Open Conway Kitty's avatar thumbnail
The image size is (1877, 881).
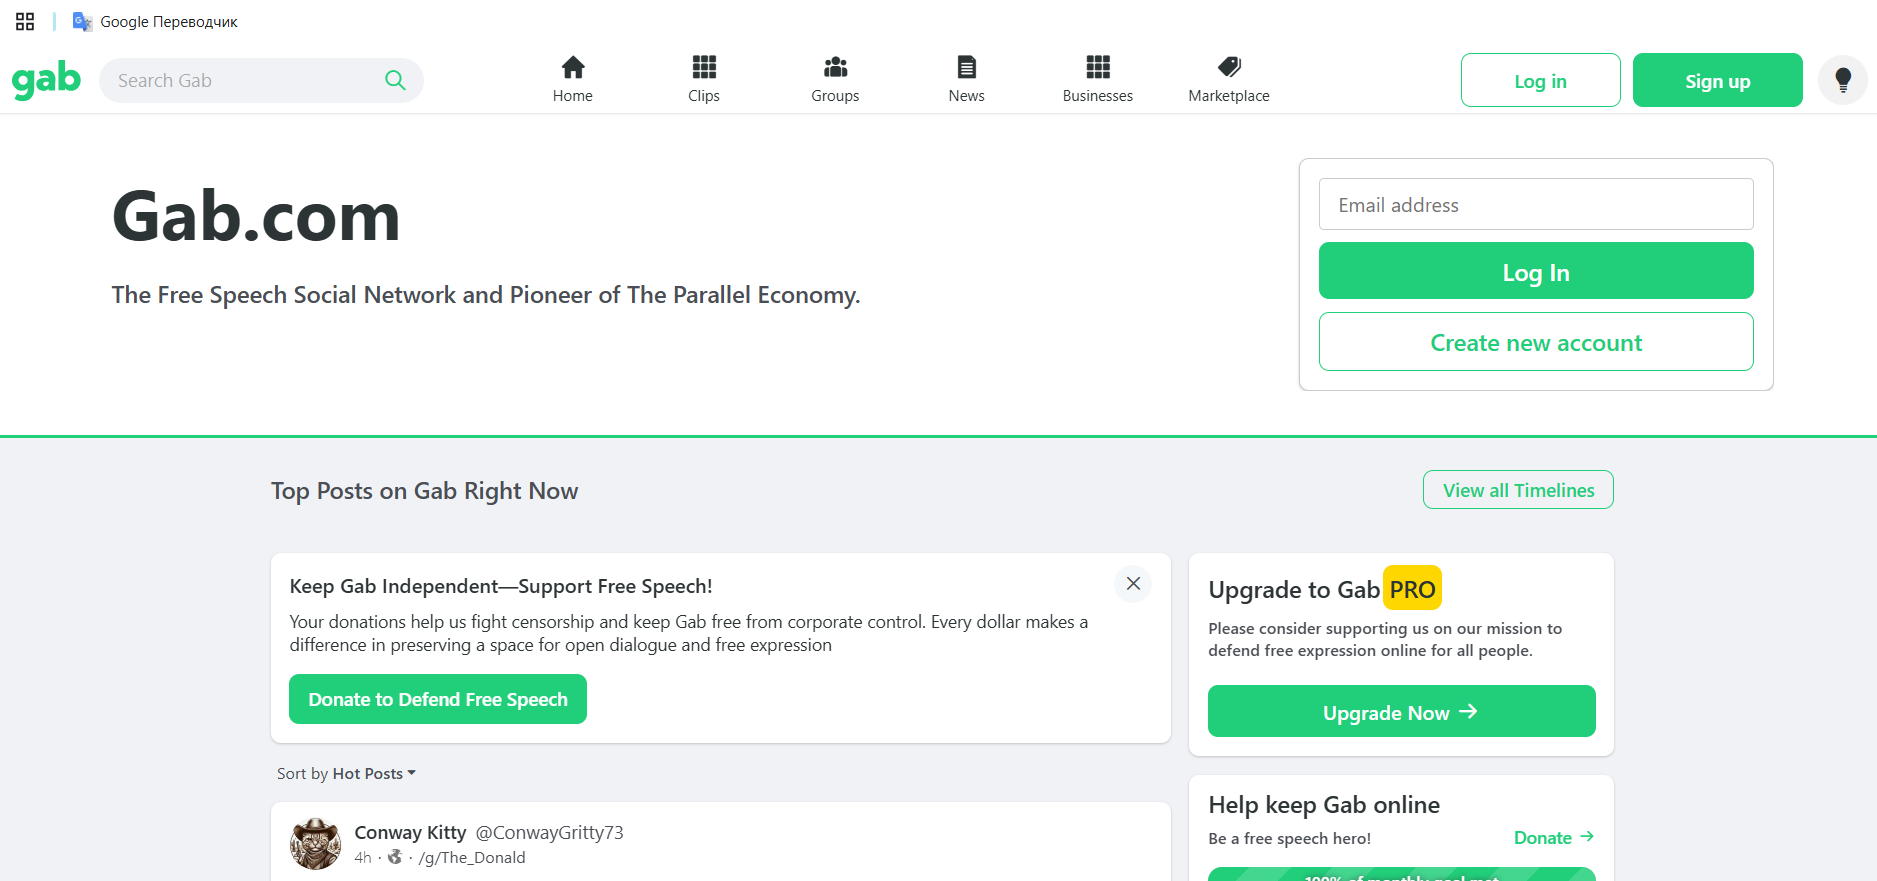pyautogui.click(x=316, y=844)
